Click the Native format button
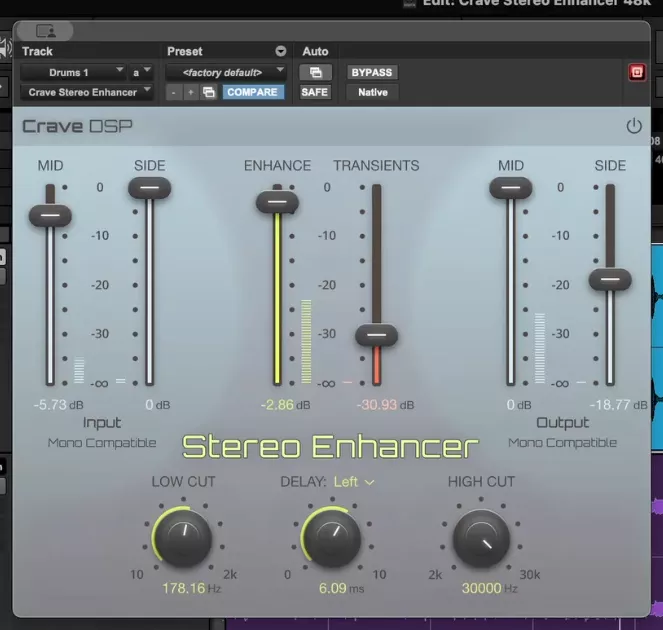This screenshot has width=663, height=630. pos(373,92)
